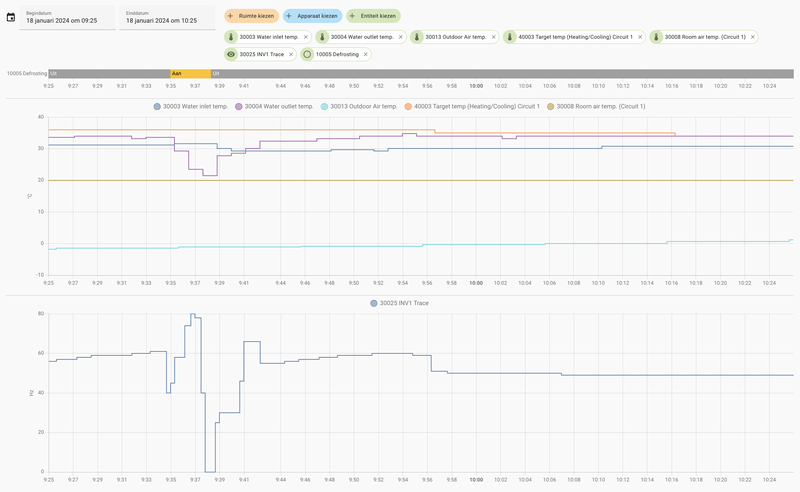Open the calendar date picker icon
This screenshot has height=492, width=800.
[11, 17]
